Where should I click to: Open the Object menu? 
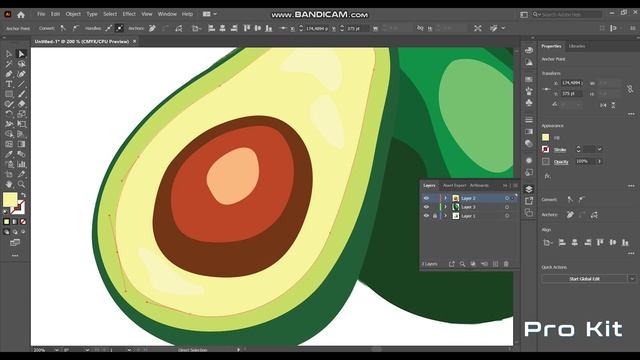[73, 14]
